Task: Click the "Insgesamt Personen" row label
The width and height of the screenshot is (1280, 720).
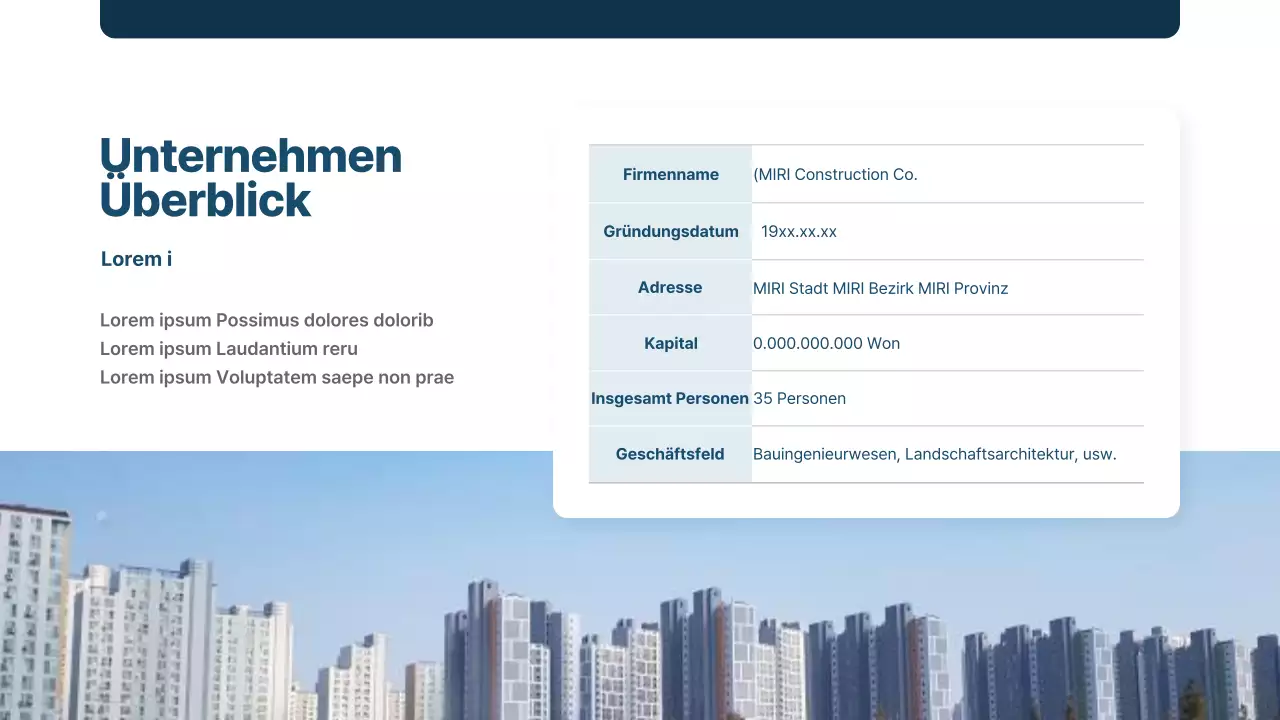Action: pyautogui.click(x=670, y=398)
